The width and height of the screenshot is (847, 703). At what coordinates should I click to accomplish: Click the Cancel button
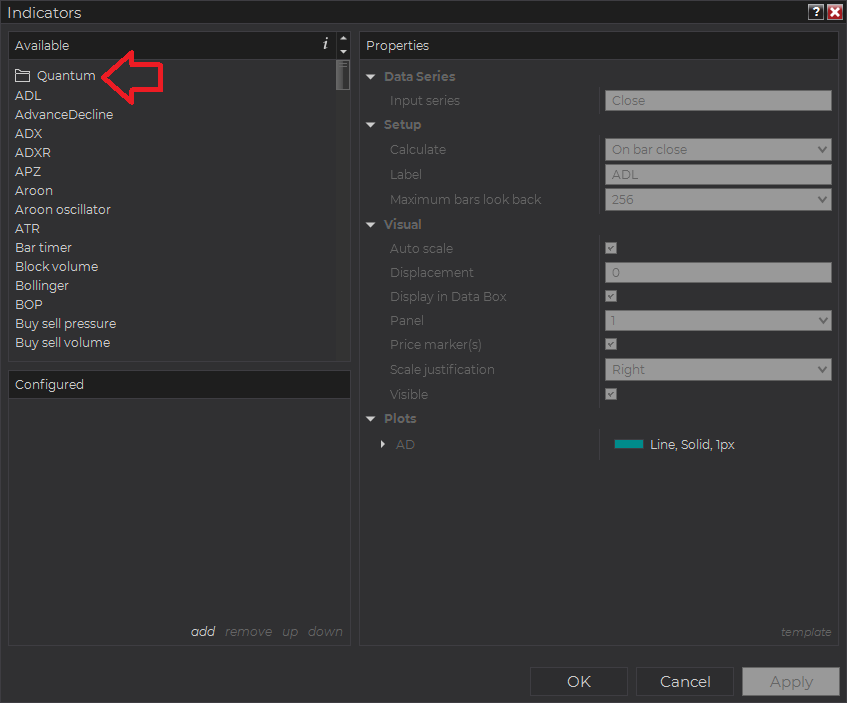pyautogui.click(x=684, y=681)
